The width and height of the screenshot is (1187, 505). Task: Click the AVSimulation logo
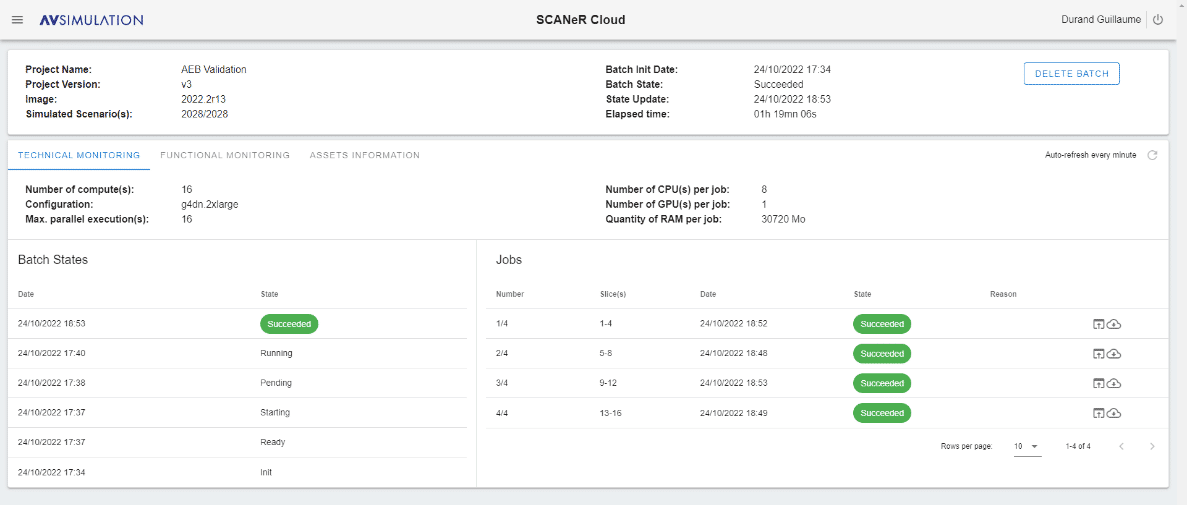pos(91,20)
